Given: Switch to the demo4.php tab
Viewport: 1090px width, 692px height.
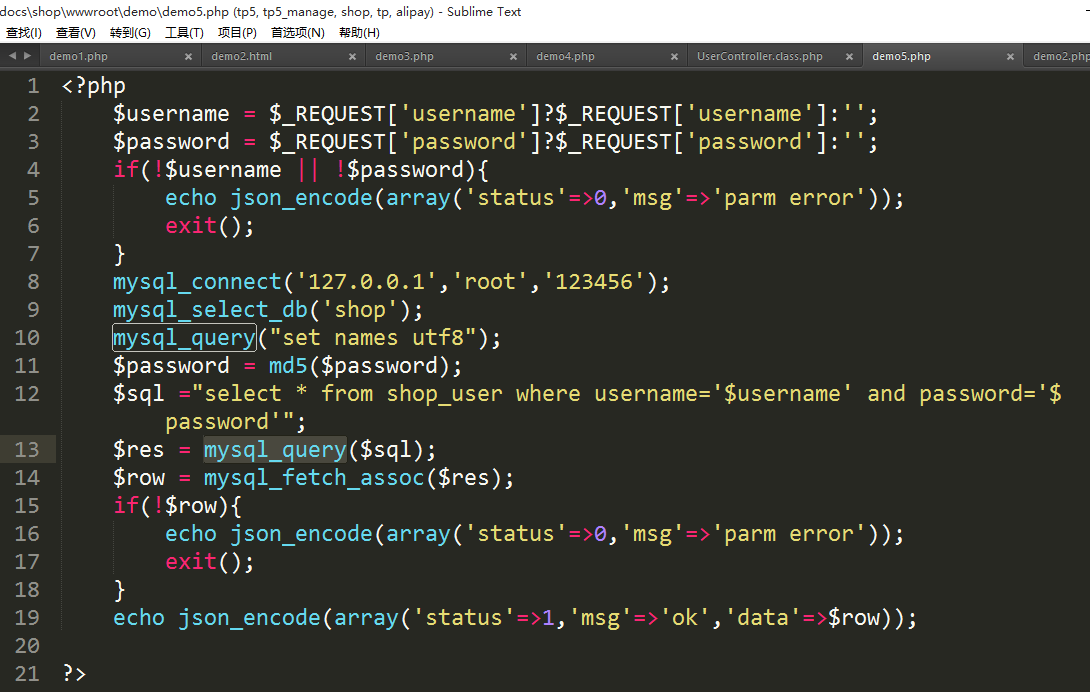Looking at the screenshot, I should (x=565, y=57).
